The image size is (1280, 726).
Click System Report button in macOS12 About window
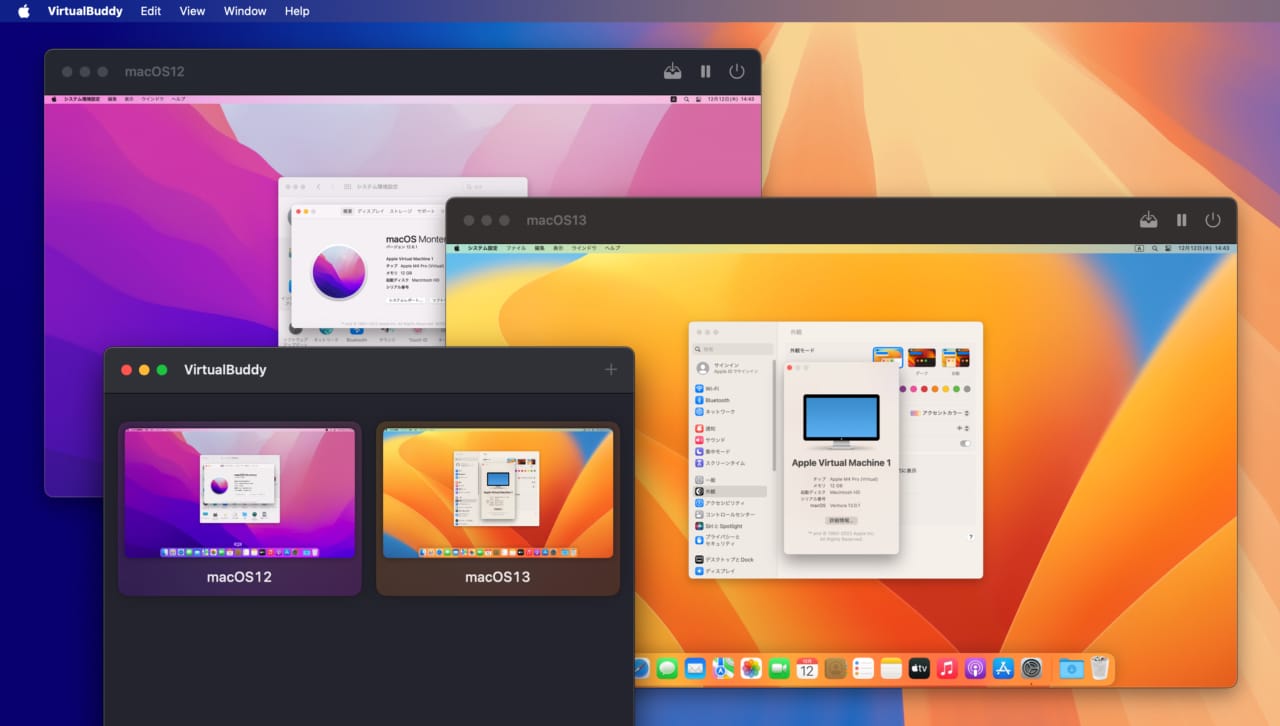[405, 300]
